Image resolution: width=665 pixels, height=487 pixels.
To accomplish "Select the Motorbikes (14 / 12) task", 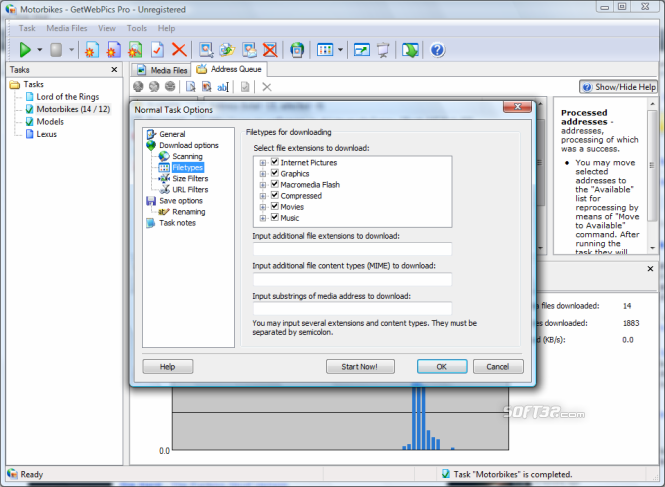I will tap(73, 109).
